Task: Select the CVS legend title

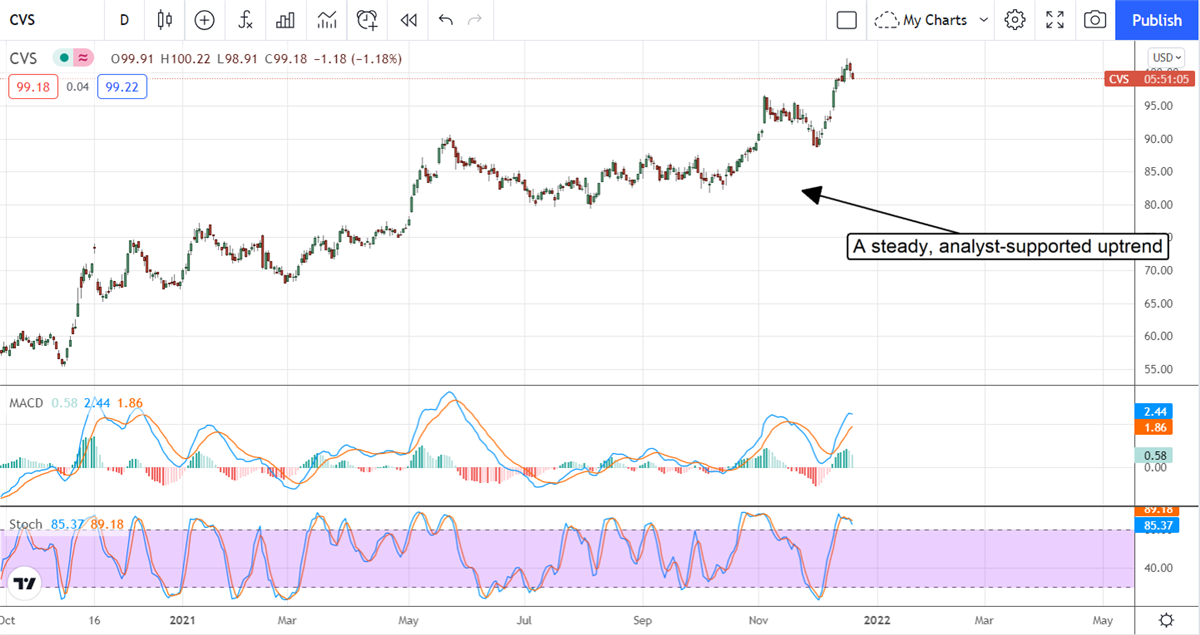Action: click(24, 59)
